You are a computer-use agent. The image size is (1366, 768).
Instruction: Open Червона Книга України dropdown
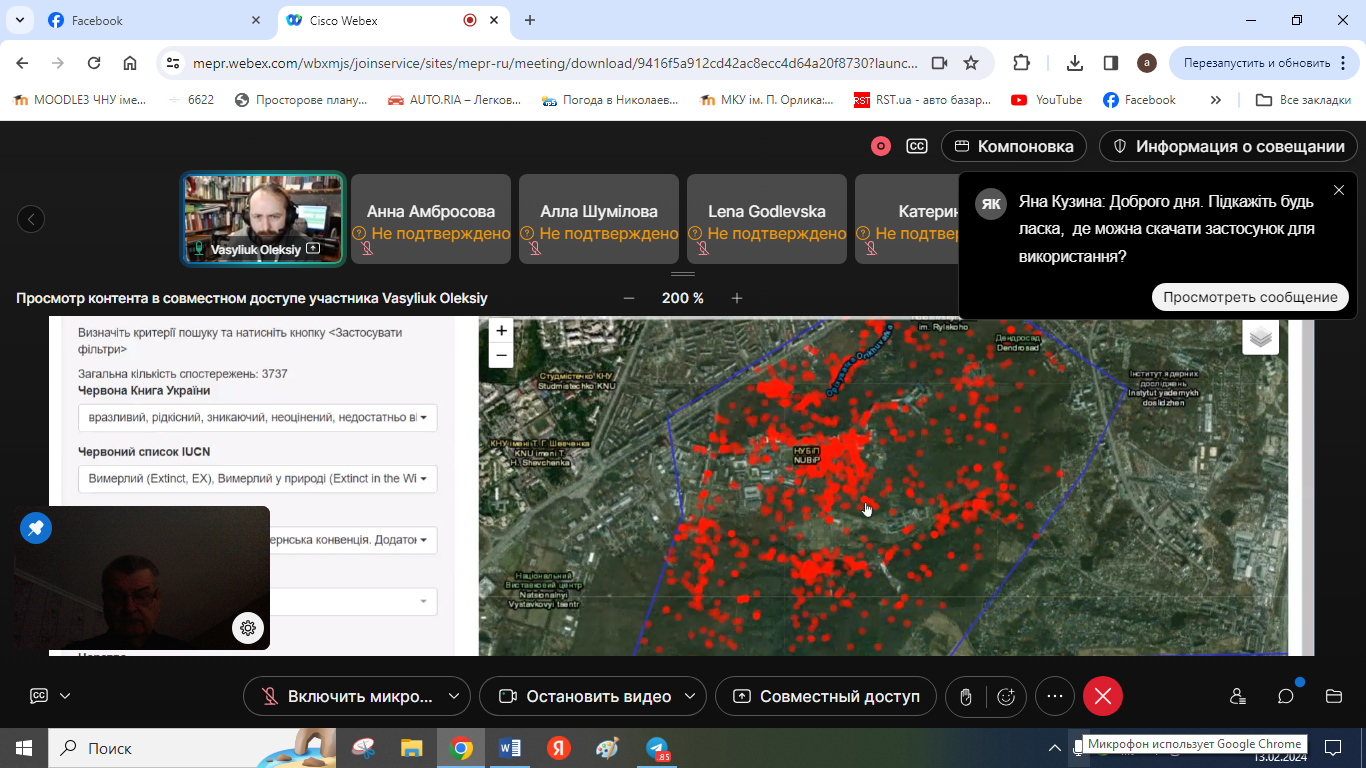point(258,417)
